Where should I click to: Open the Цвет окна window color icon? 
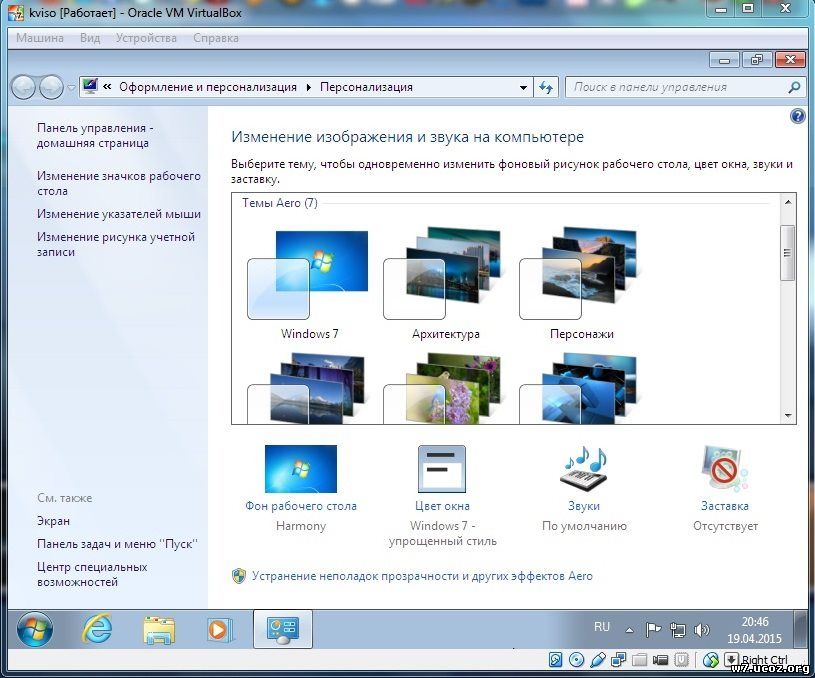pyautogui.click(x=442, y=468)
